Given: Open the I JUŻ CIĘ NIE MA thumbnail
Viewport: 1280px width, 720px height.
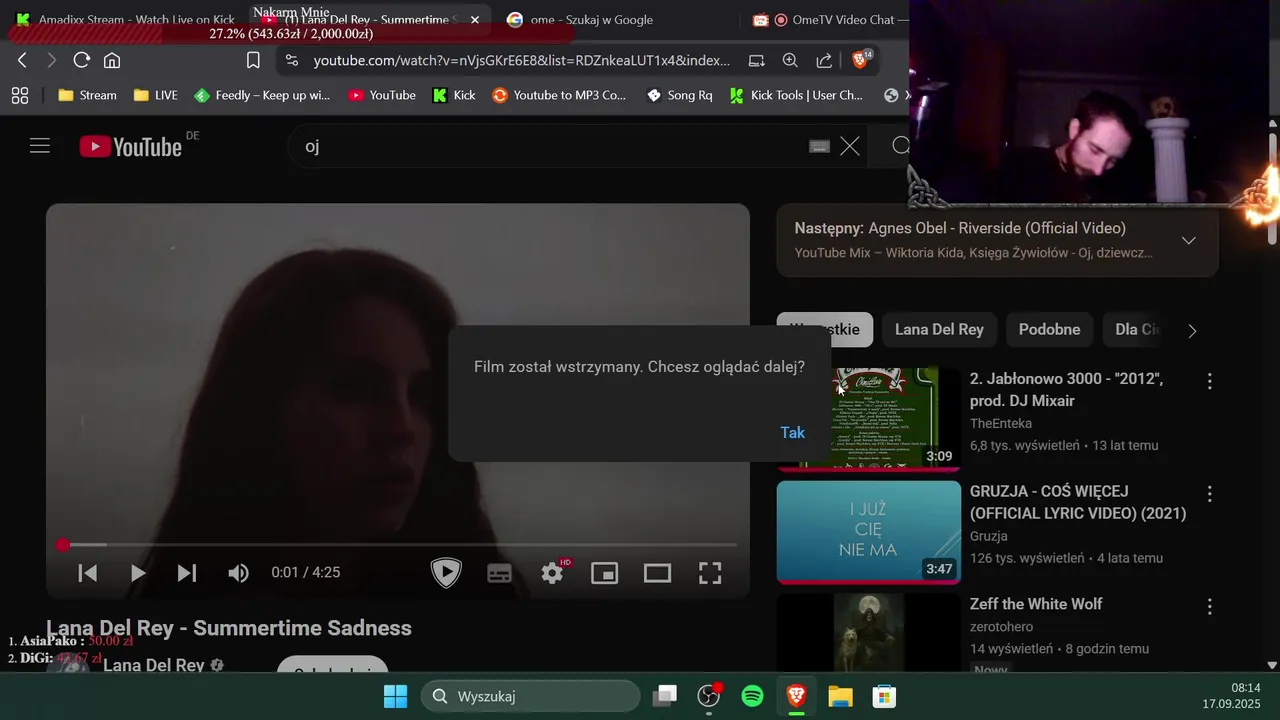Looking at the screenshot, I should click(869, 532).
